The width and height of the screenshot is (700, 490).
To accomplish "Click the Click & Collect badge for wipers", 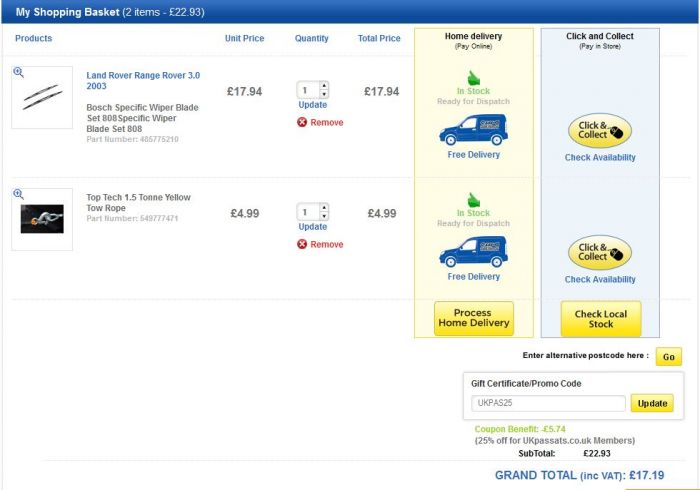I will [600, 130].
